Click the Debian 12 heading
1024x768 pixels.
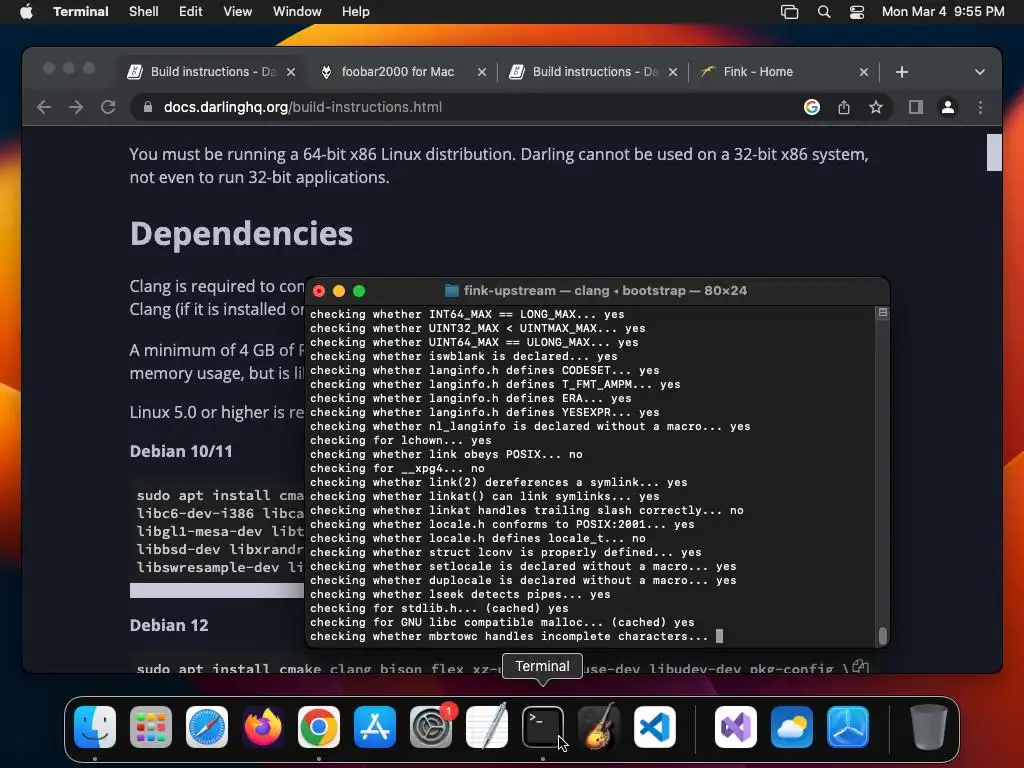pos(169,625)
